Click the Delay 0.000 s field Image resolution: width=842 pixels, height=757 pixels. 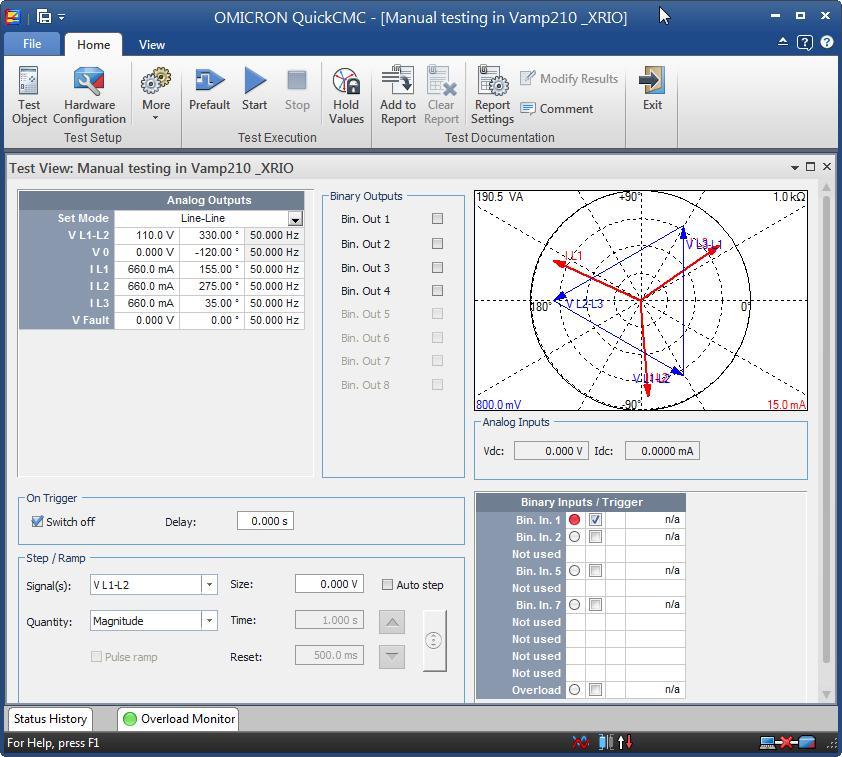click(x=265, y=521)
